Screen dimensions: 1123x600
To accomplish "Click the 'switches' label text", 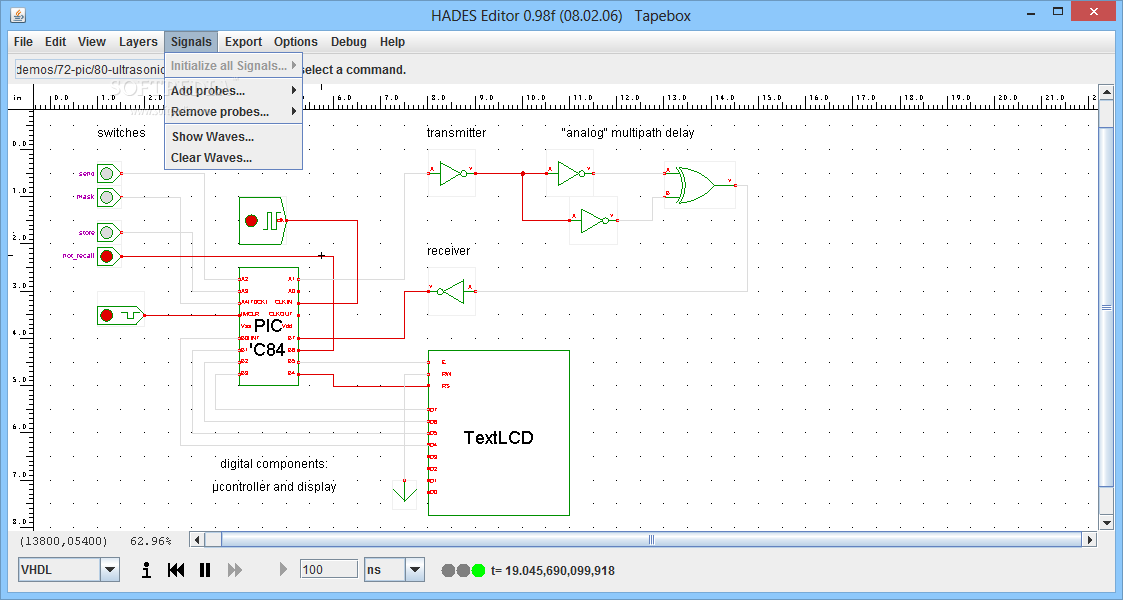I will point(121,132).
